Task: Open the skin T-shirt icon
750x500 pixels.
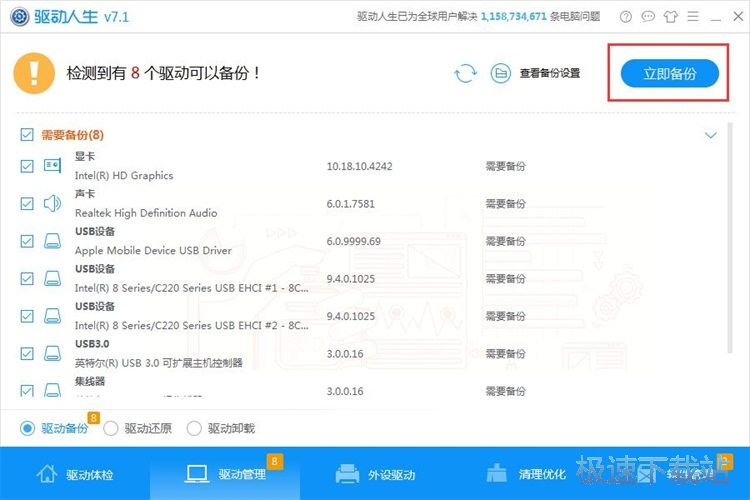Action: (x=671, y=17)
